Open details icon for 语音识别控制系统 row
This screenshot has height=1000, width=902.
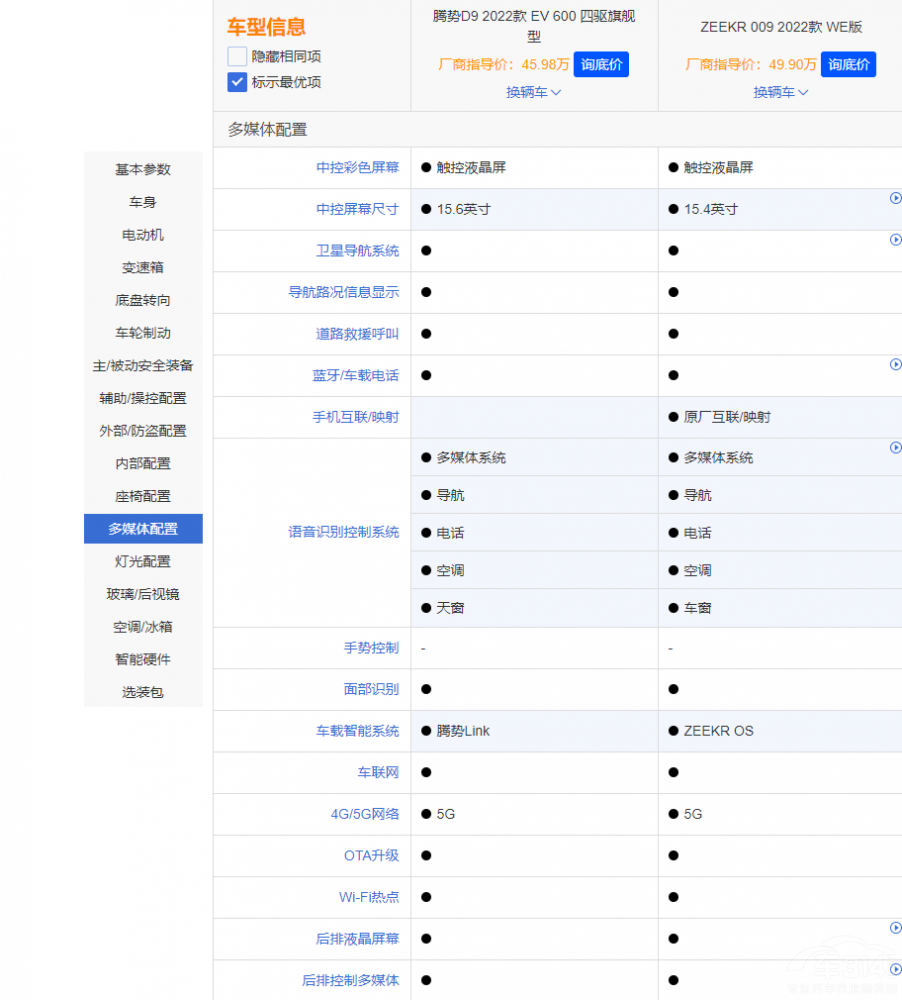click(x=897, y=448)
